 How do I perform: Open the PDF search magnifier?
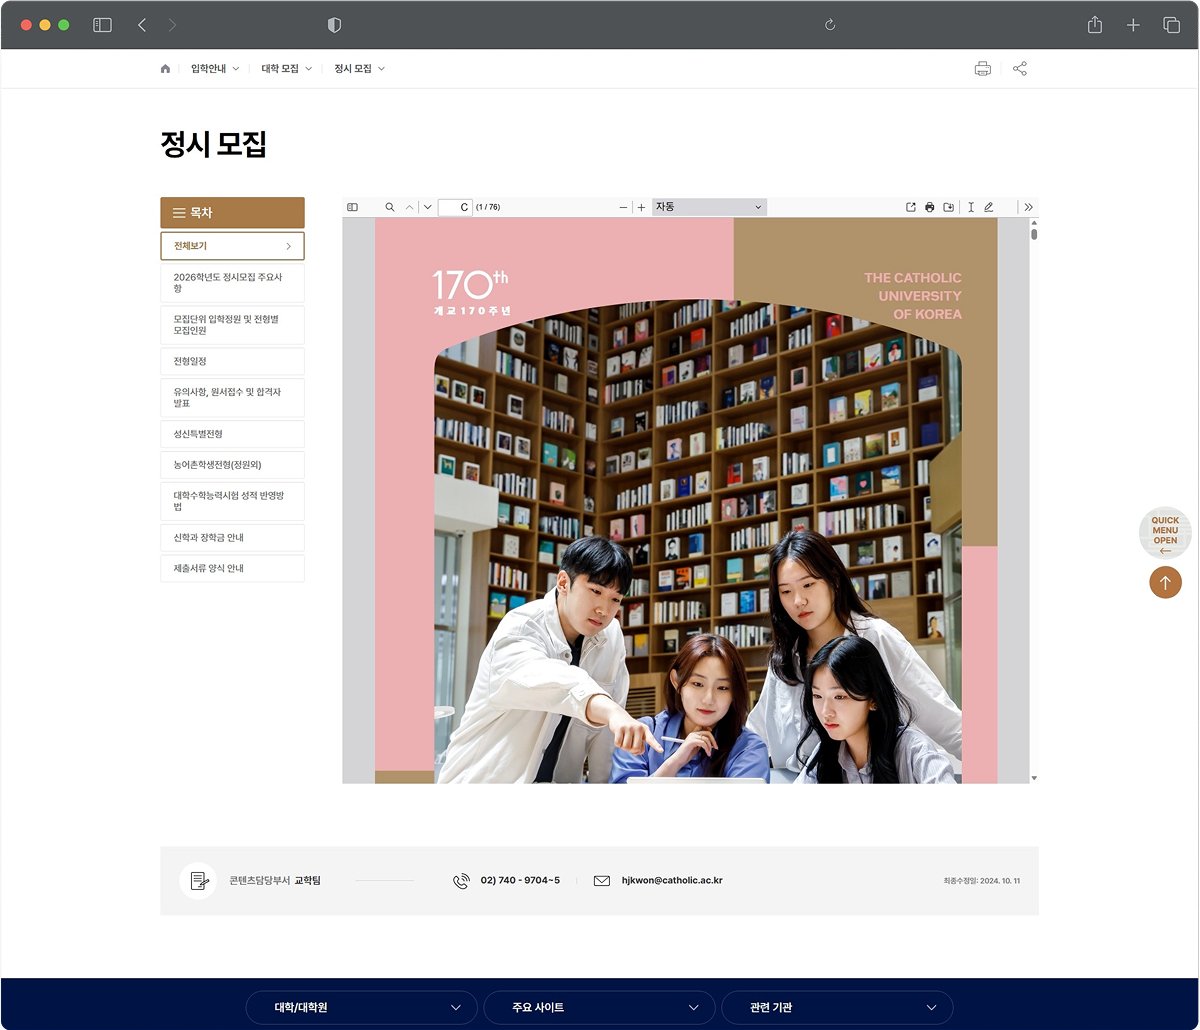[390, 207]
